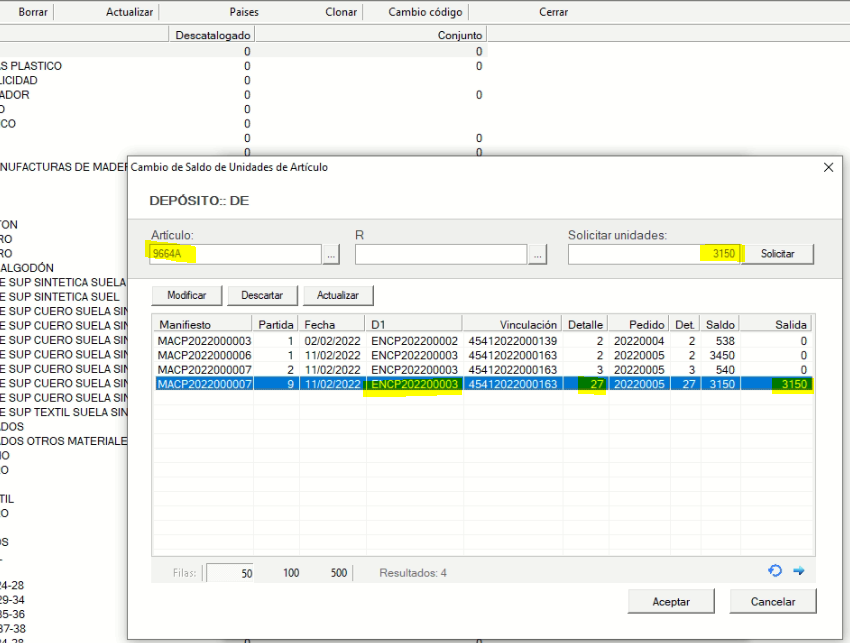Click Clonar in the top toolbar

coord(341,12)
